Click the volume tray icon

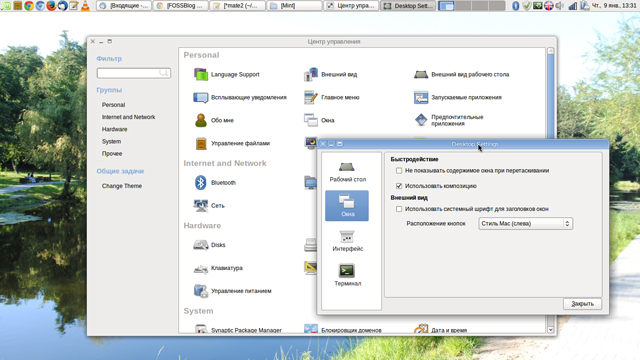pyautogui.click(x=560, y=6)
